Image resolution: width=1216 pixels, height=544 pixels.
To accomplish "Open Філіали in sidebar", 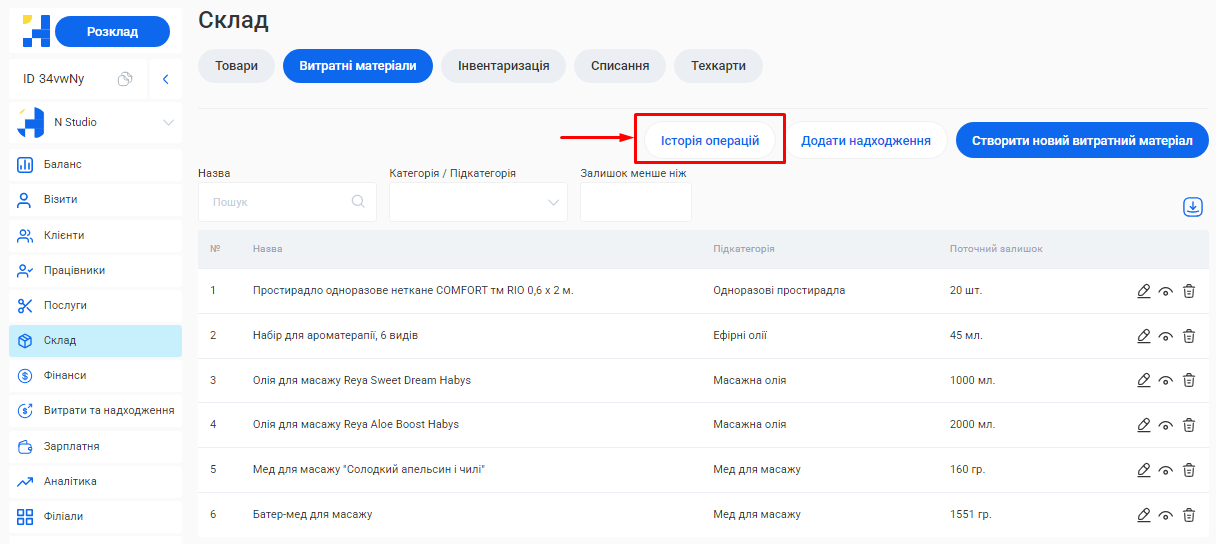I will 96,517.
